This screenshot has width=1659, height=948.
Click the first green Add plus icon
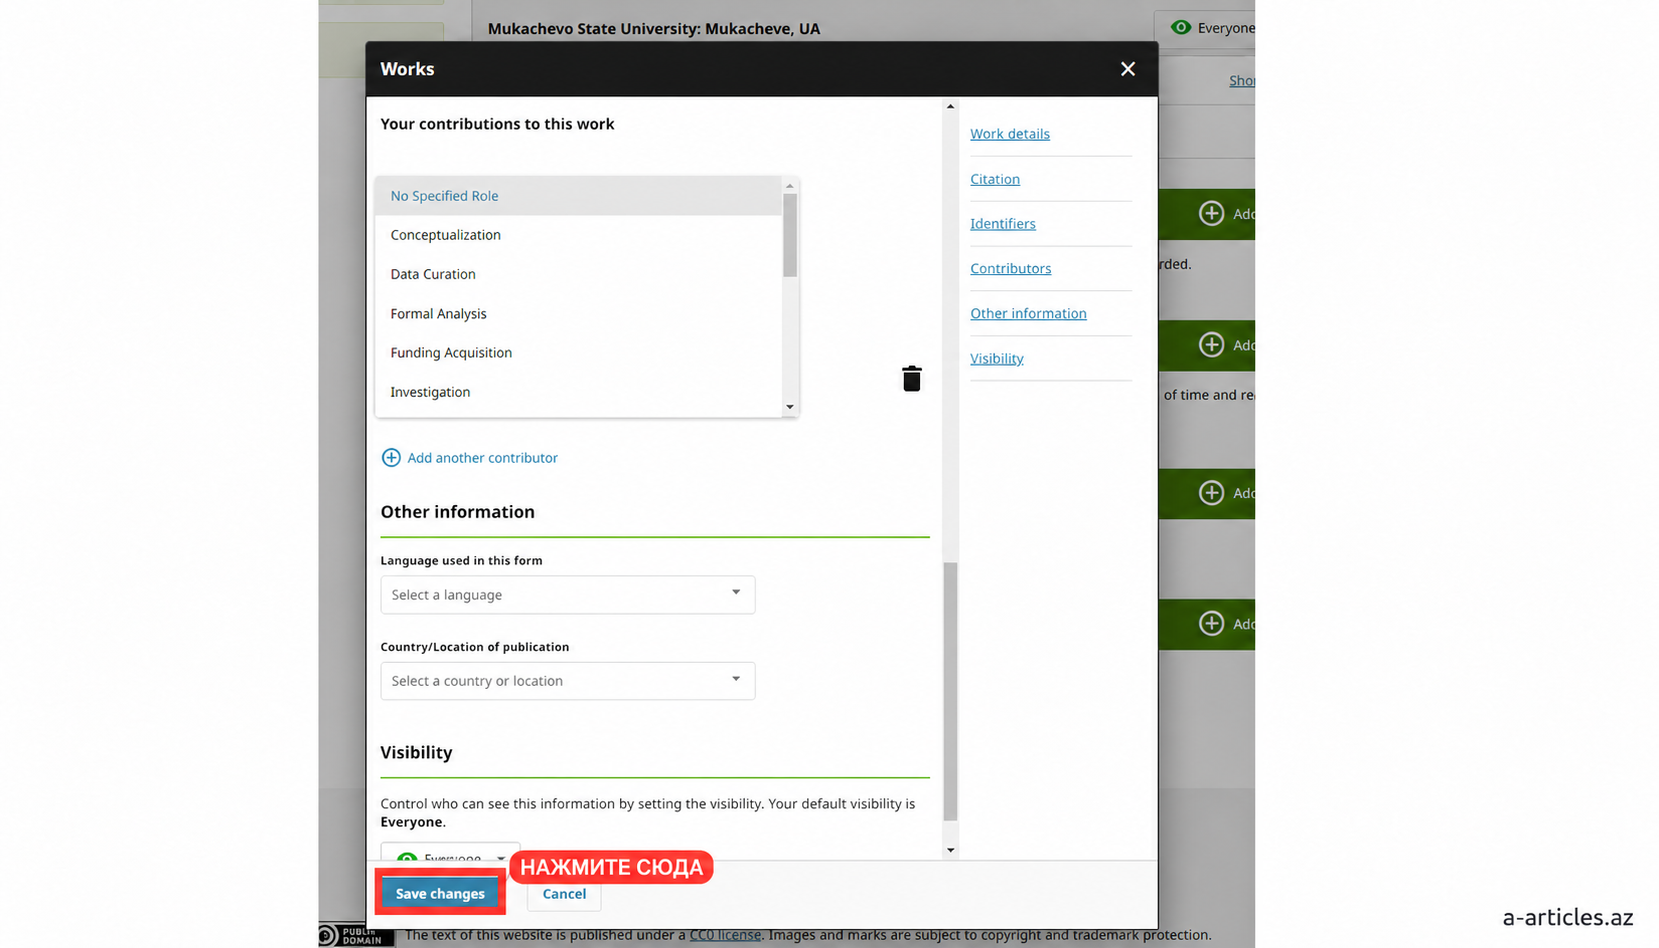pyautogui.click(x=1211, y=213)
